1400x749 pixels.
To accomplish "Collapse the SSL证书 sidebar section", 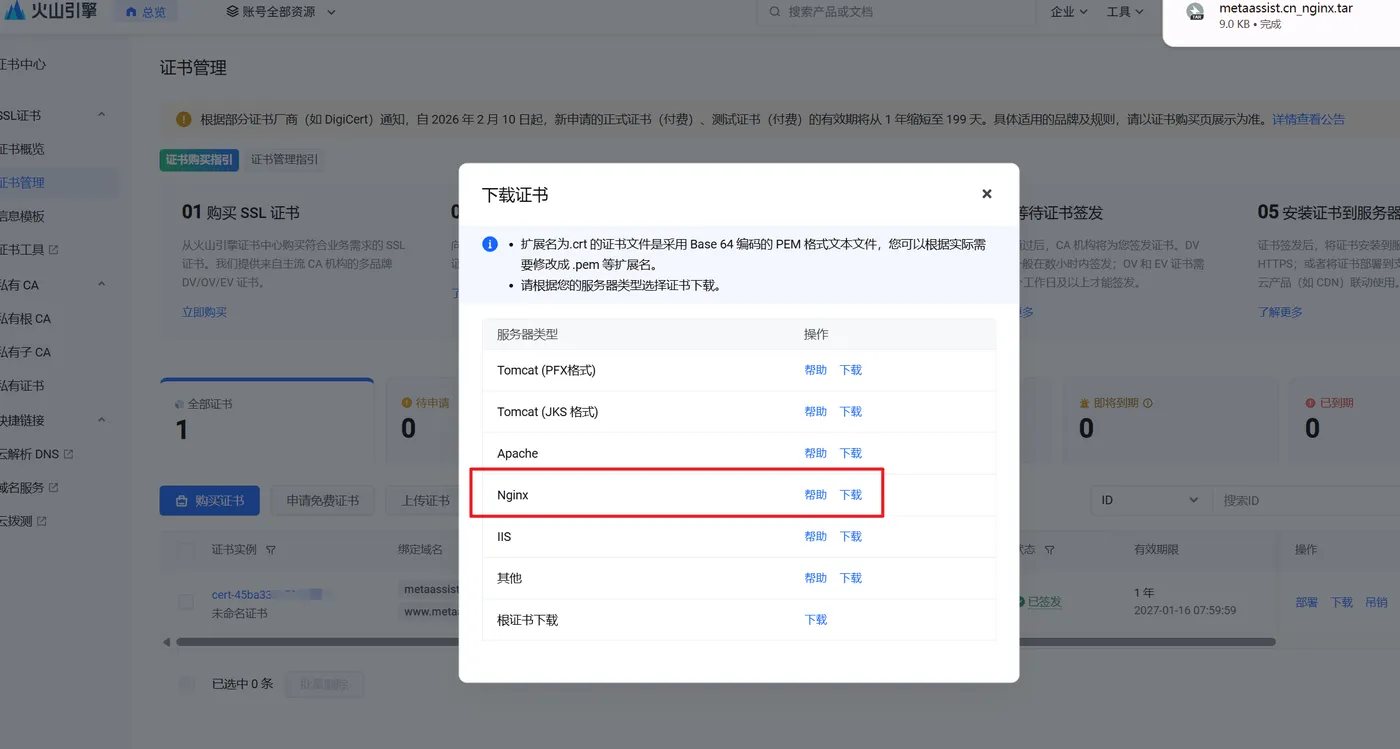I will click(x=101, y=114).
